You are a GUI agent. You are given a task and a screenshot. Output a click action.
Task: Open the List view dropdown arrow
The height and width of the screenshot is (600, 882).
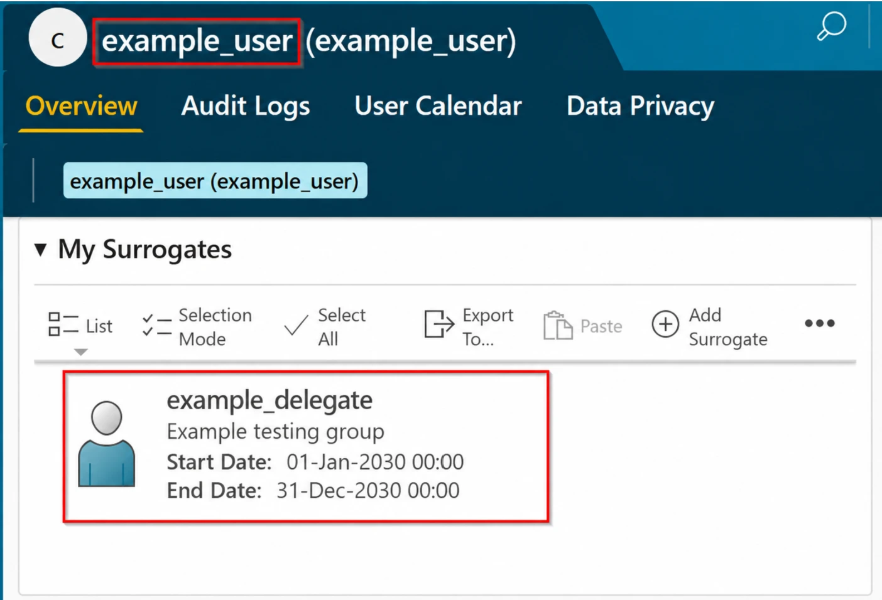click(x=81, y=352)
